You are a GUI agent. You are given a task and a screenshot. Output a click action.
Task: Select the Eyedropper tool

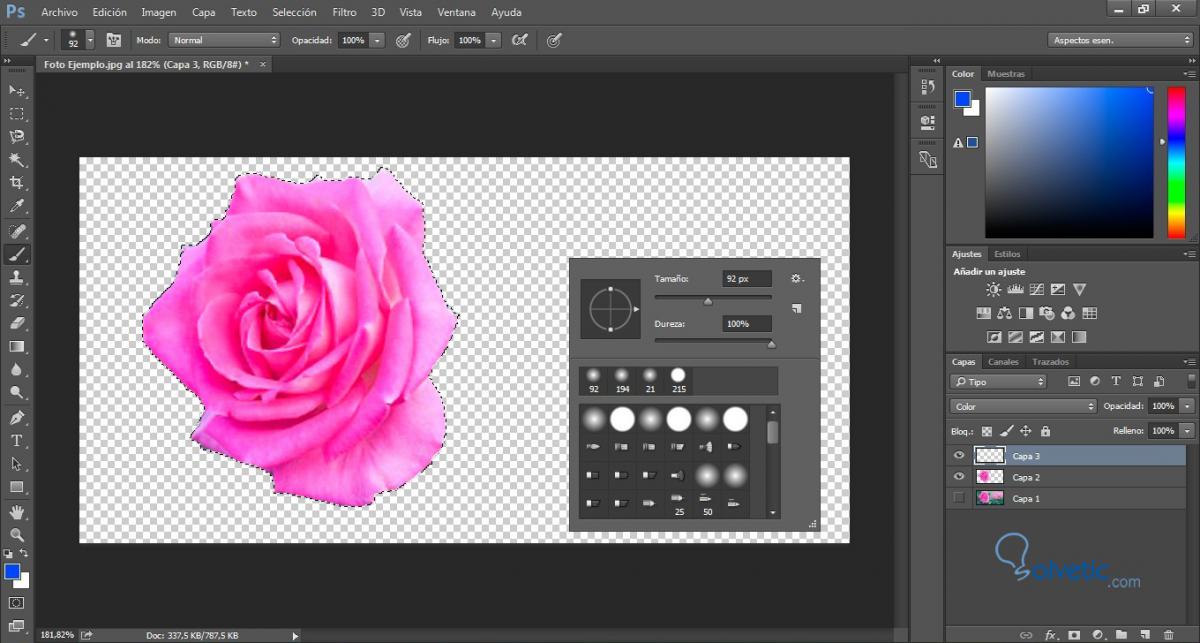click(17, 206)
